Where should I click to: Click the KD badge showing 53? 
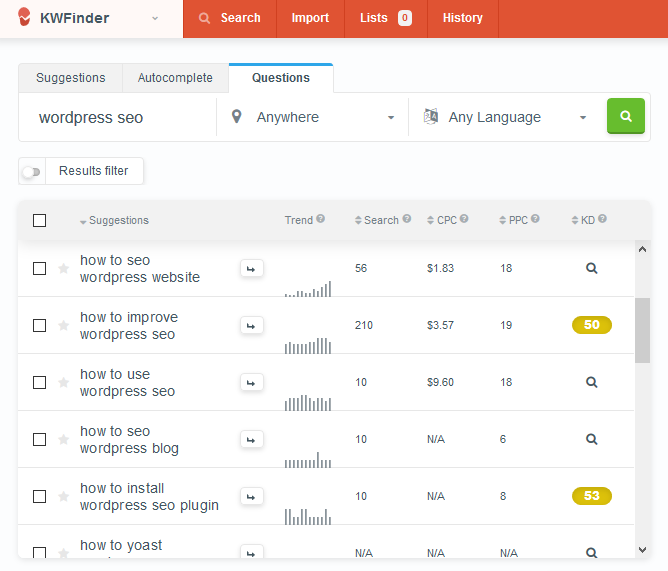(x=592, y=496)
